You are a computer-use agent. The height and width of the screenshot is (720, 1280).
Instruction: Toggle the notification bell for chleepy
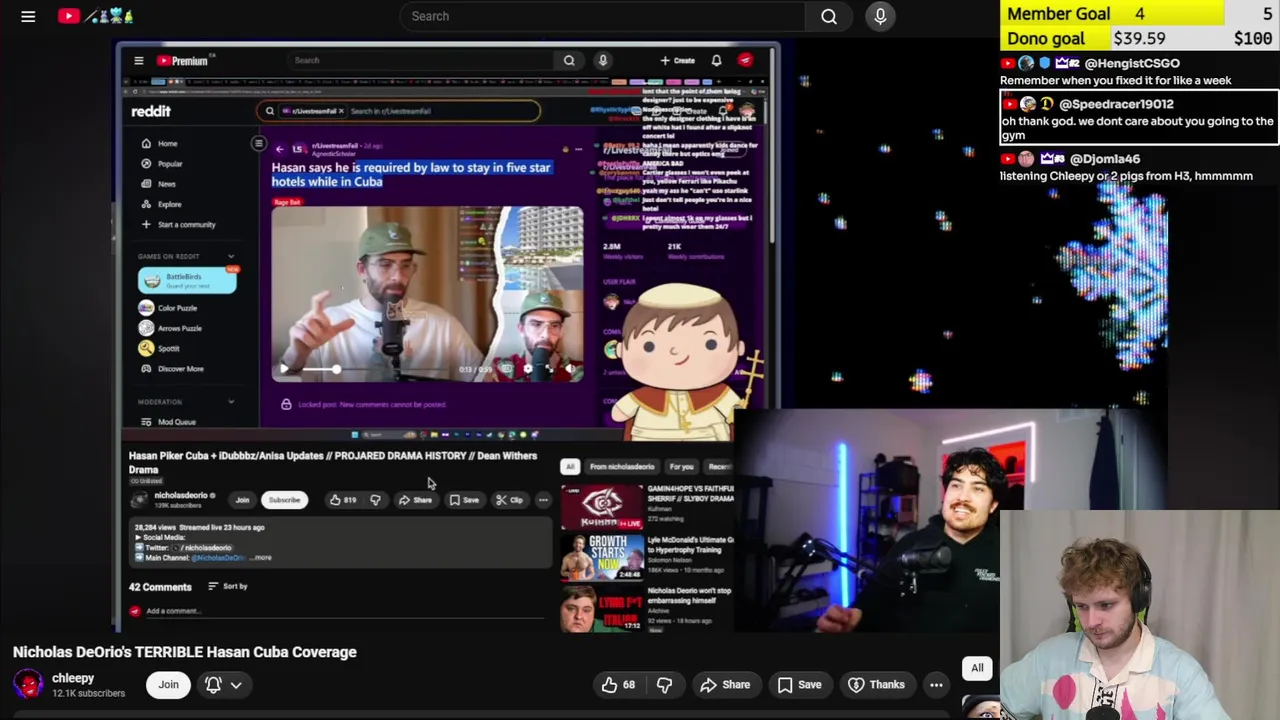click(x=213, y=685)
